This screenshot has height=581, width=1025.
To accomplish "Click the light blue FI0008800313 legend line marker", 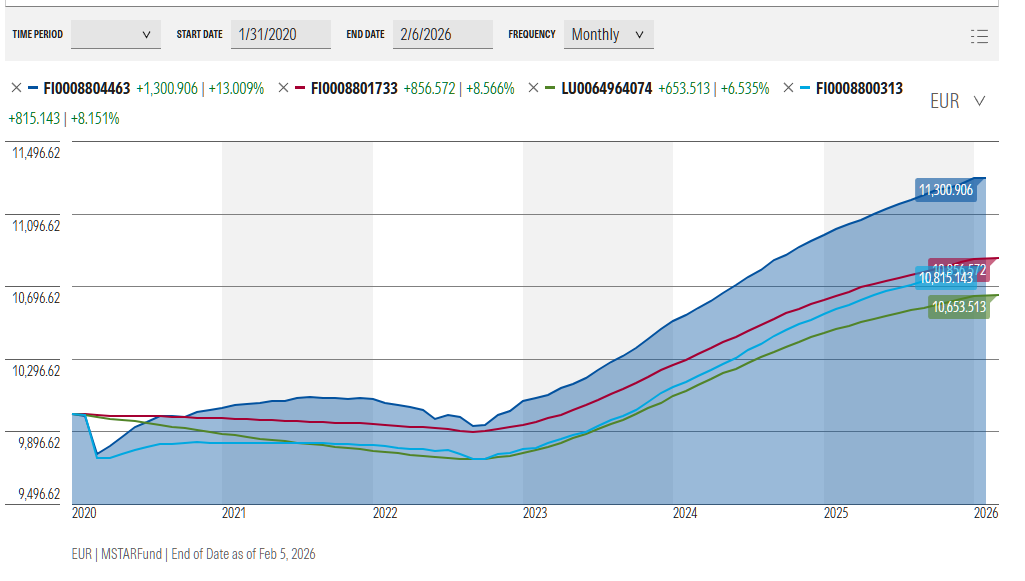I will coord(806,88).
